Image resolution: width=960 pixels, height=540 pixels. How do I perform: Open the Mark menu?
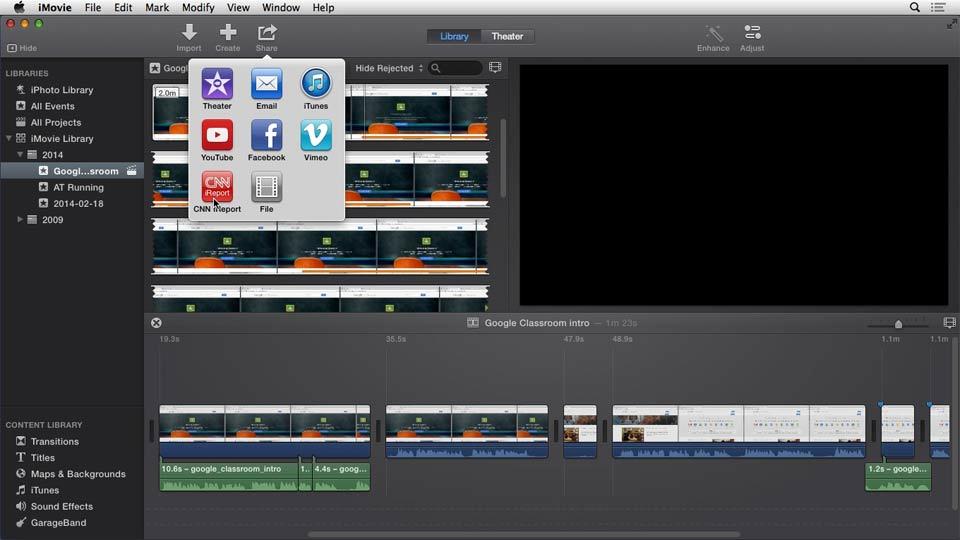pos(157,7)
